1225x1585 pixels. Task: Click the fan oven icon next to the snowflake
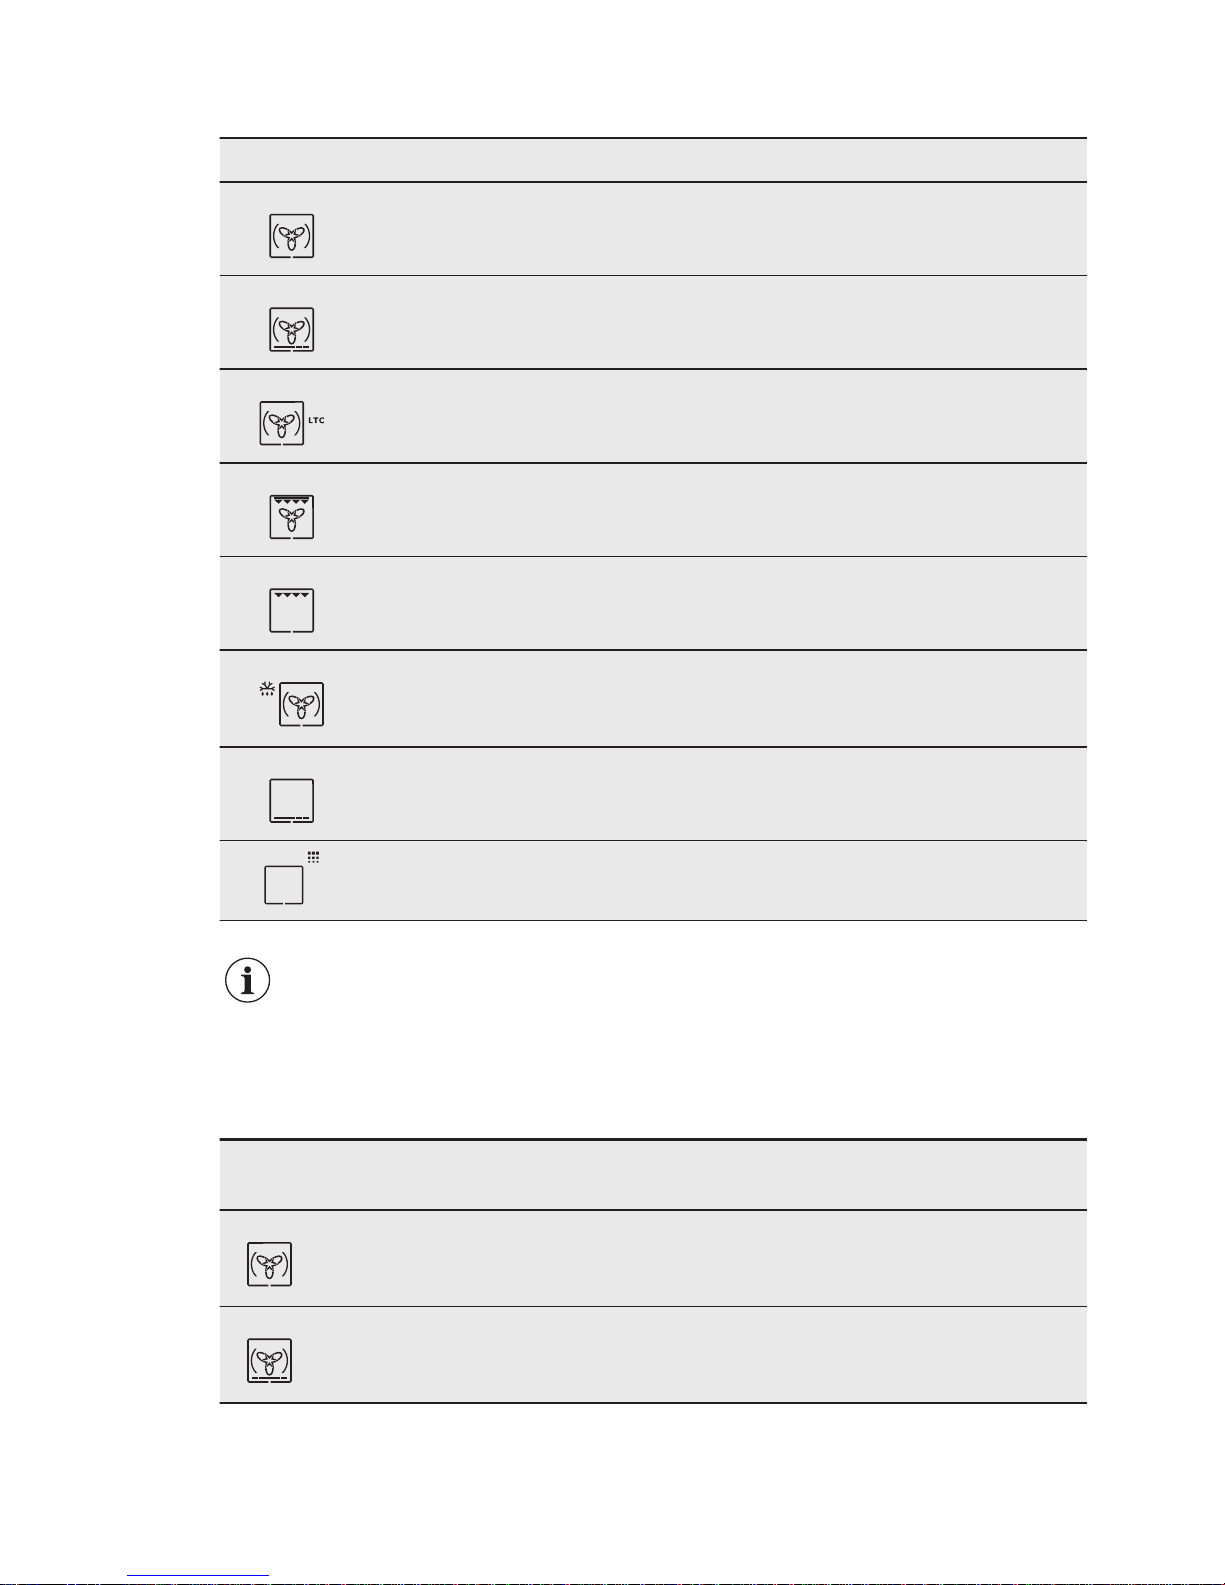point(302,704)
